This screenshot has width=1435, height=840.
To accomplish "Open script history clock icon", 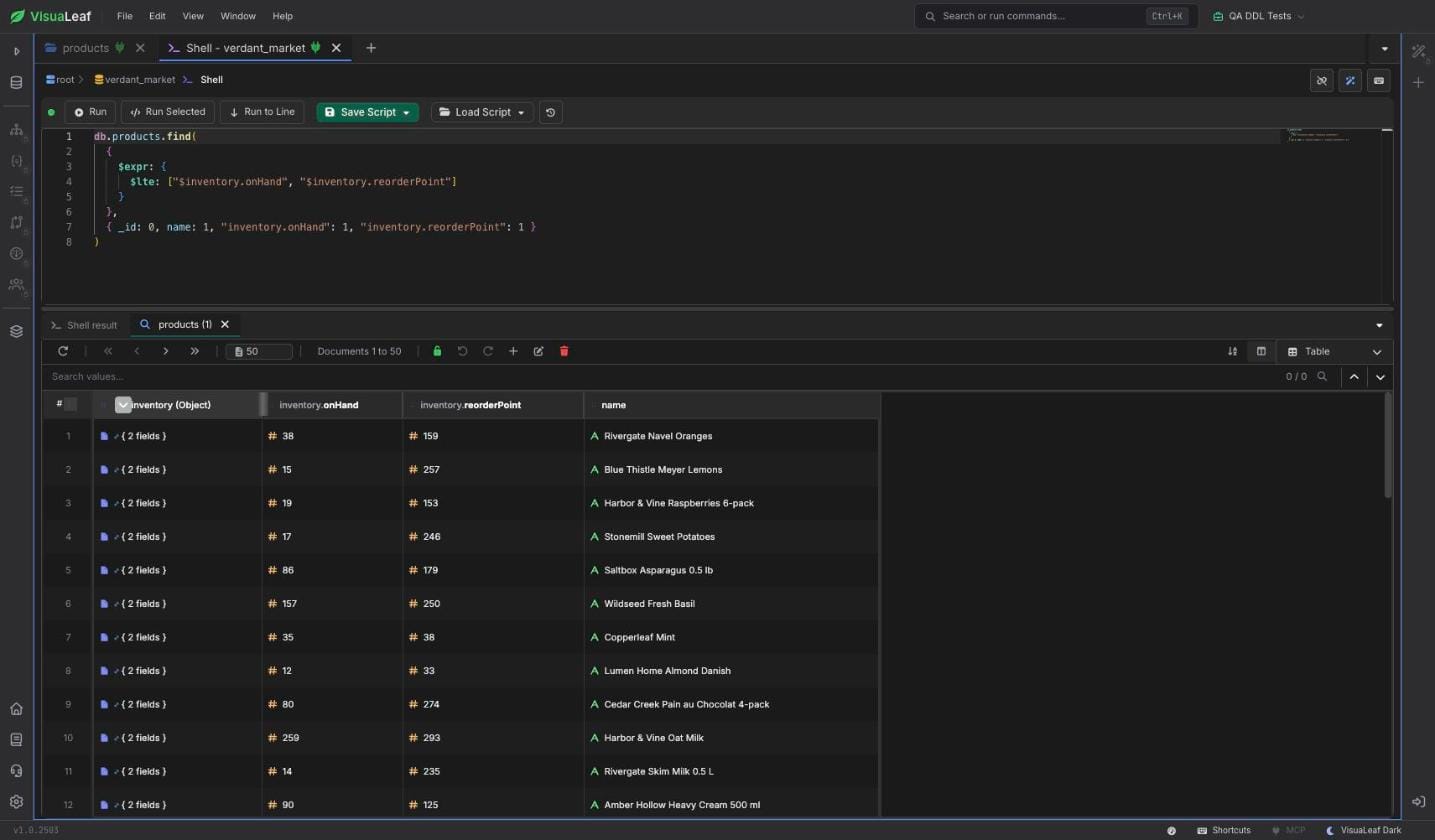I will pos(550,112).
